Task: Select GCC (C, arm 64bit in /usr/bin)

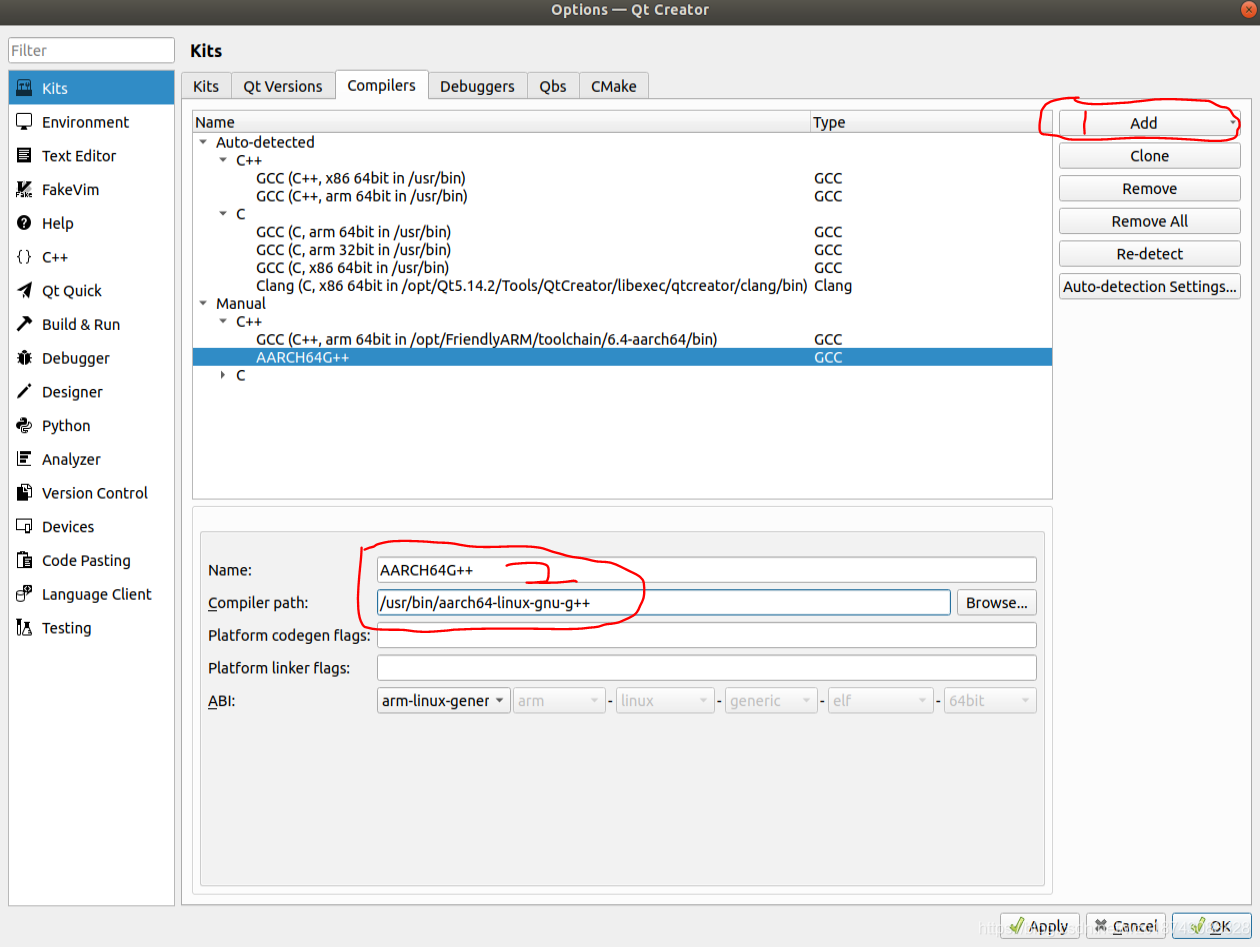Action: 622,232
